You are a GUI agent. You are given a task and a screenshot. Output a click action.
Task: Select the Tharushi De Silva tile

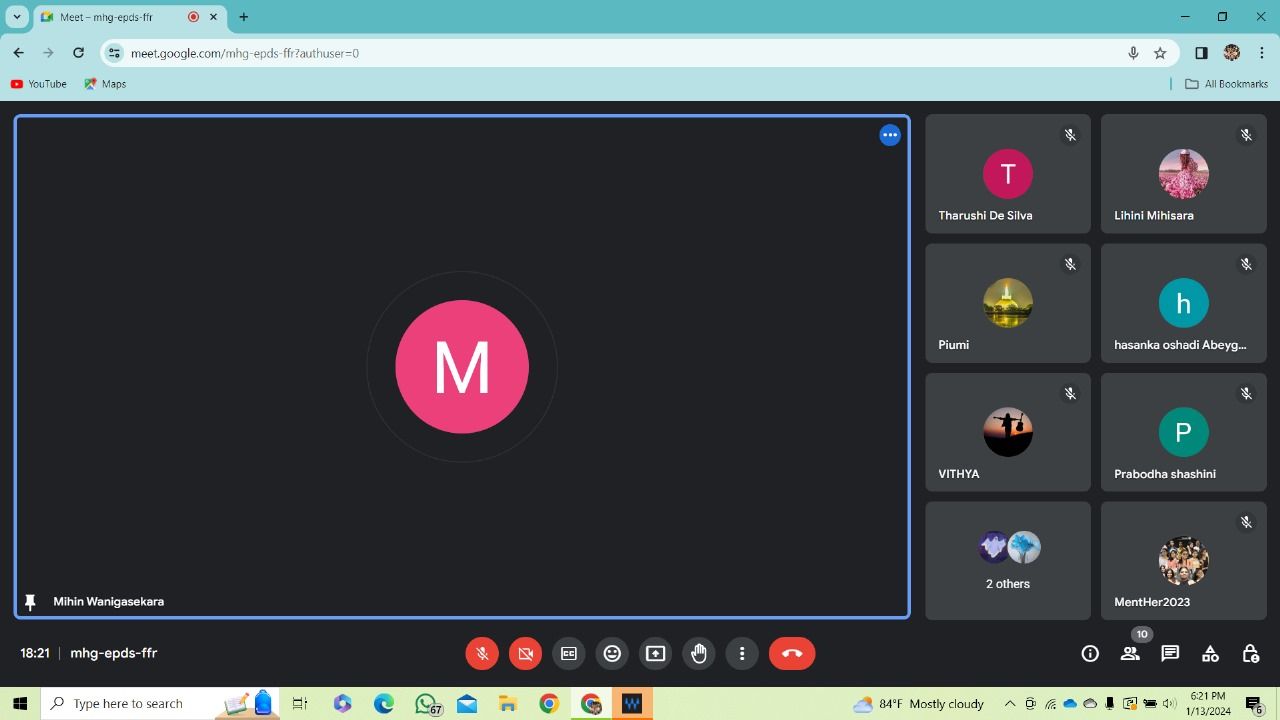pyautogui.click(x=1008, y=174)
